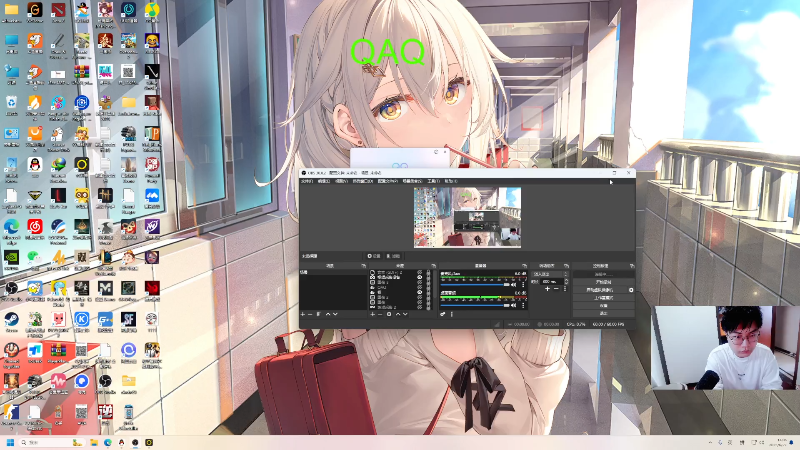Open the QQ penguin desktop icon
Viewport: 800px width, 450px height.
(x=35, y=167)
